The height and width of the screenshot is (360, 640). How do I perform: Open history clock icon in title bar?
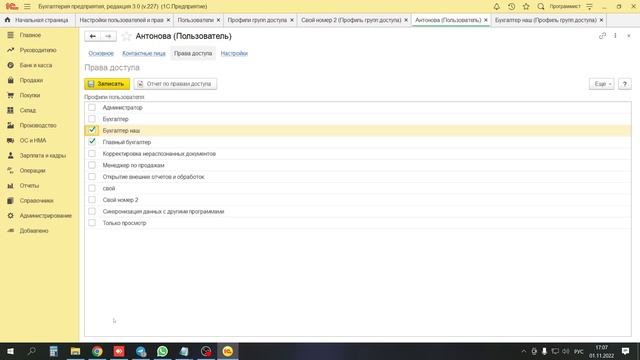click(x=511, y=7)
